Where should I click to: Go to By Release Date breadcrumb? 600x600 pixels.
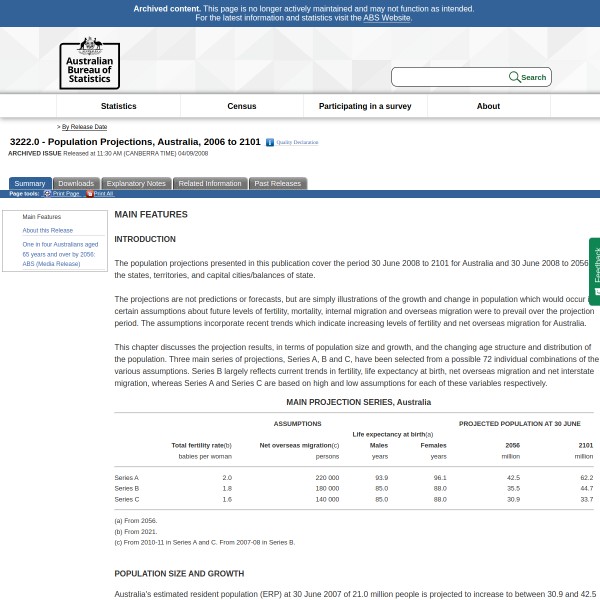point(84,127)
